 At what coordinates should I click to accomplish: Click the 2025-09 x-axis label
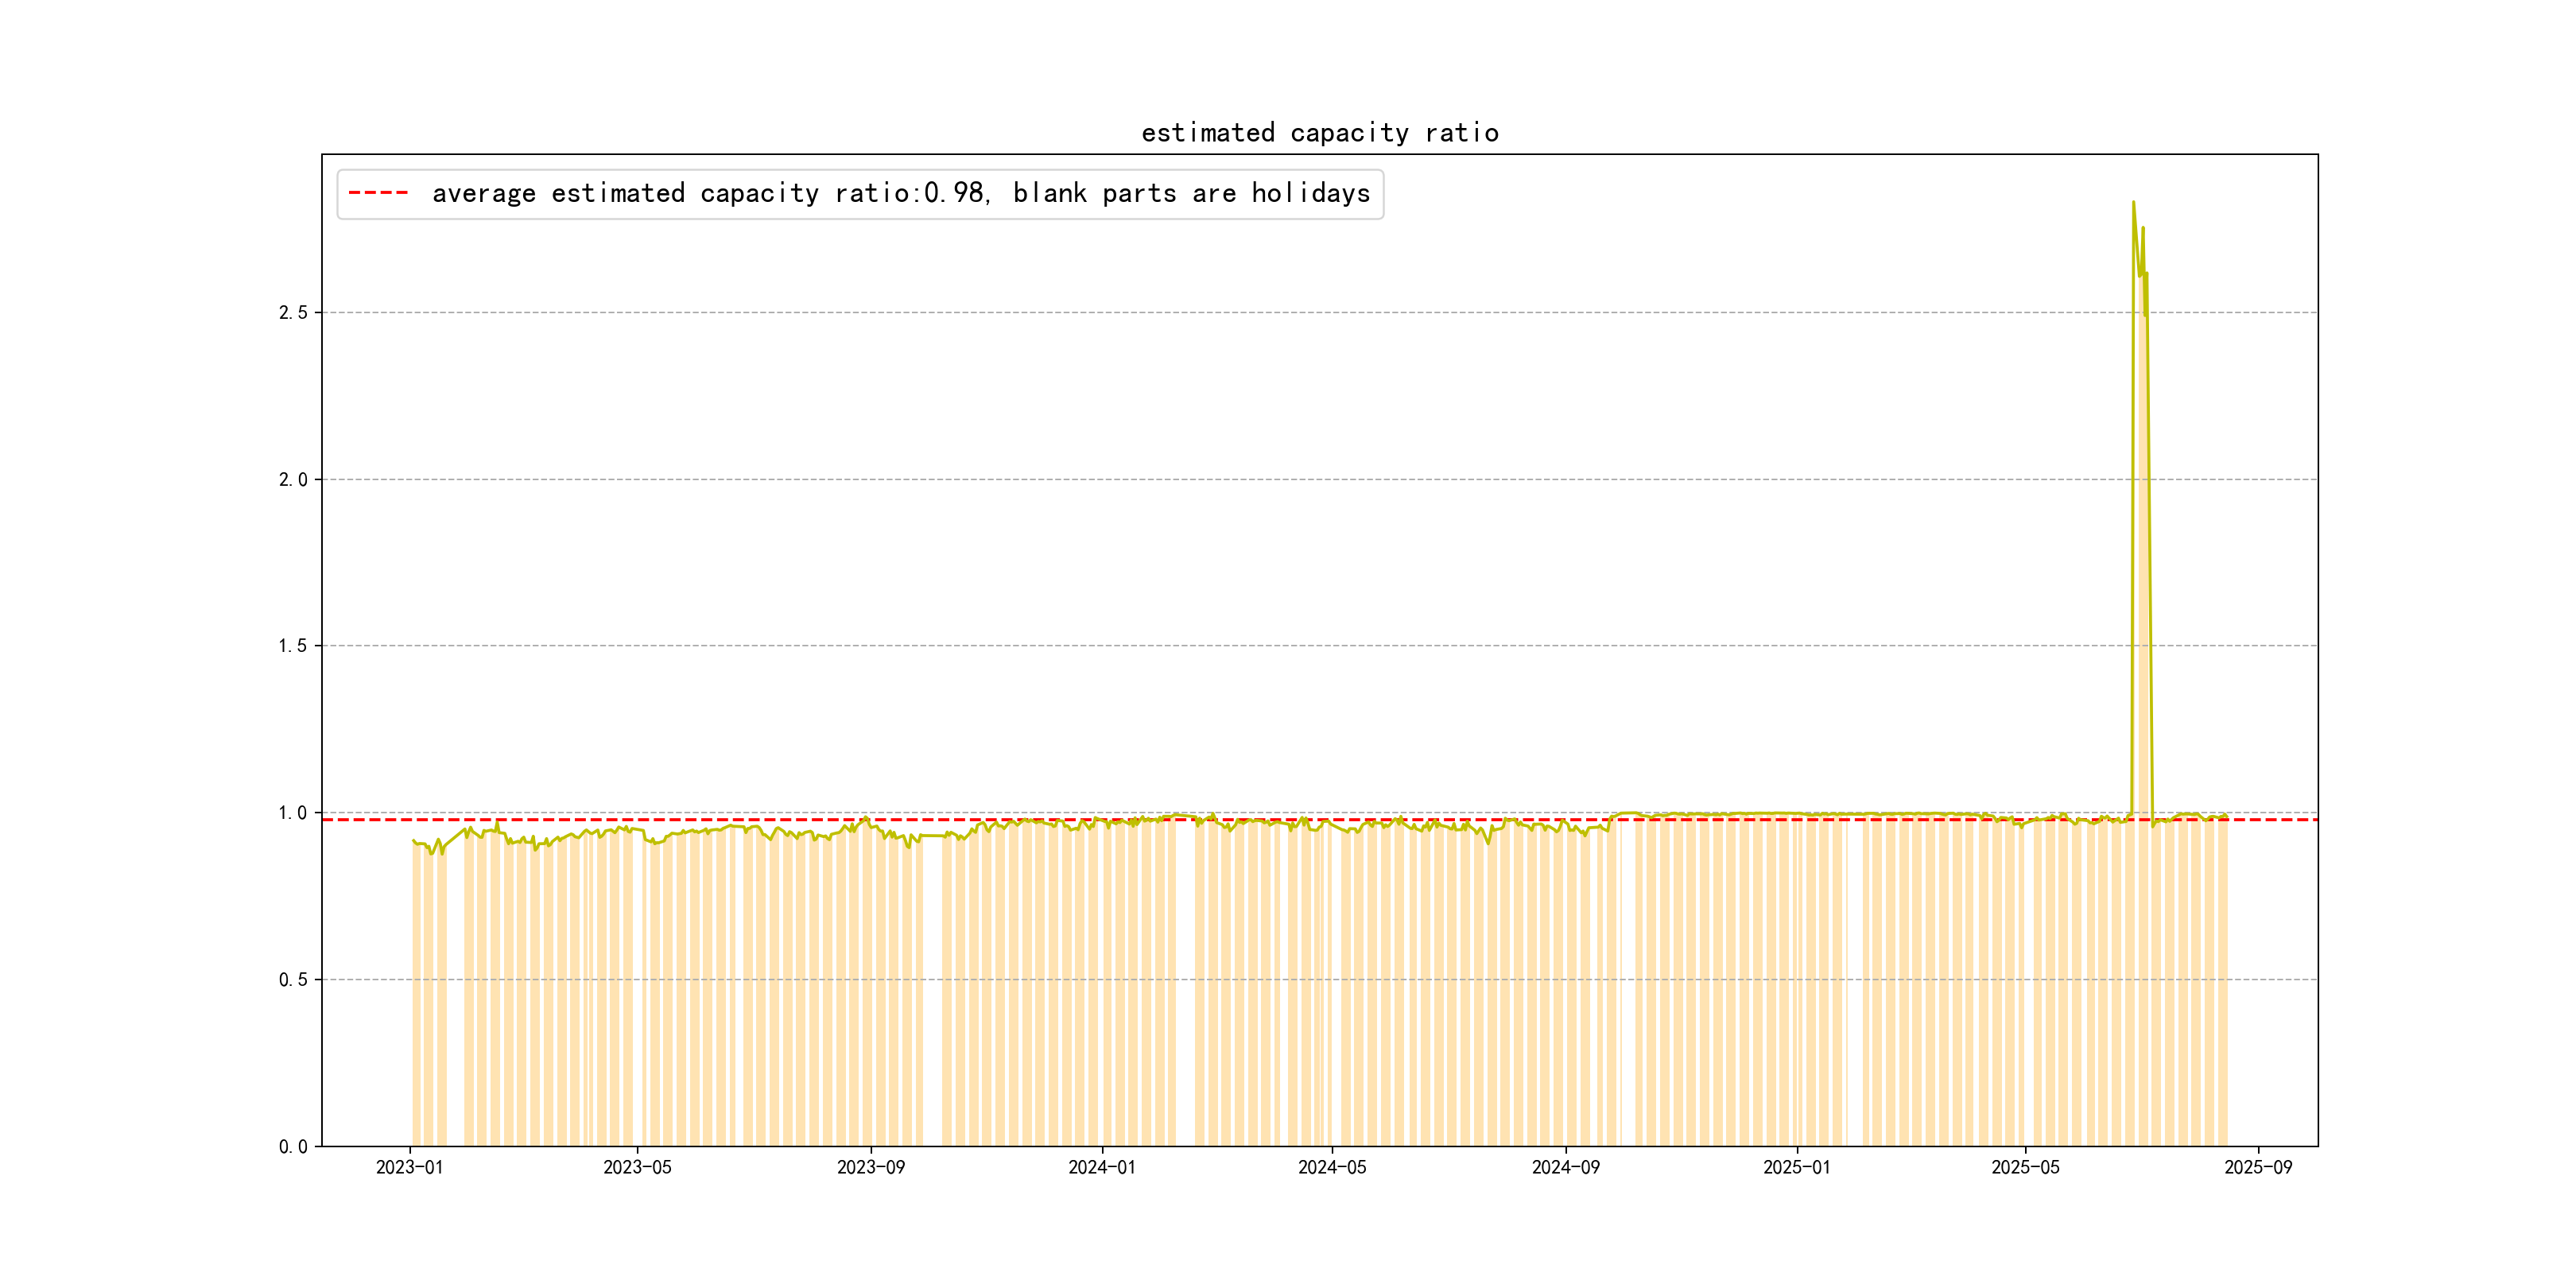[x=2258, y=1167]
